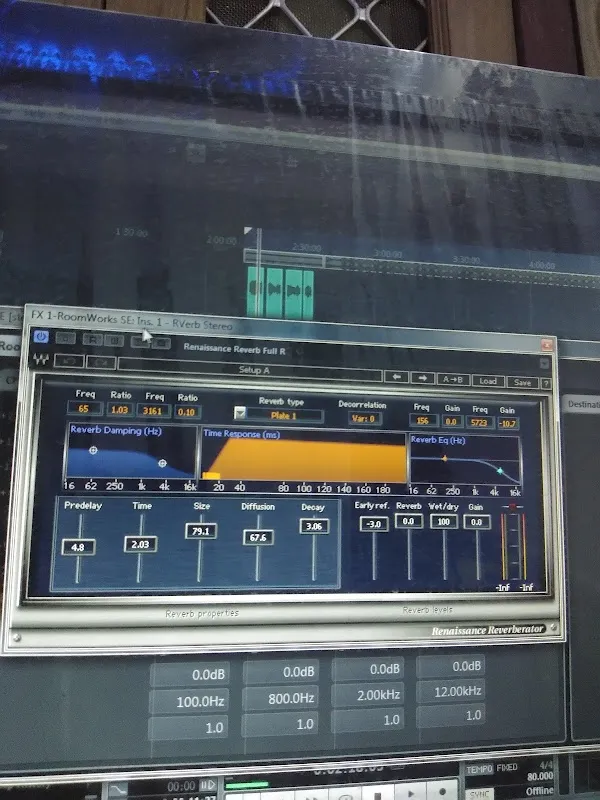Viewport: 600px width, 800px height.
Task: Click the 1.0 Q value below 2.00kHz
Action: tap(367, 719)
